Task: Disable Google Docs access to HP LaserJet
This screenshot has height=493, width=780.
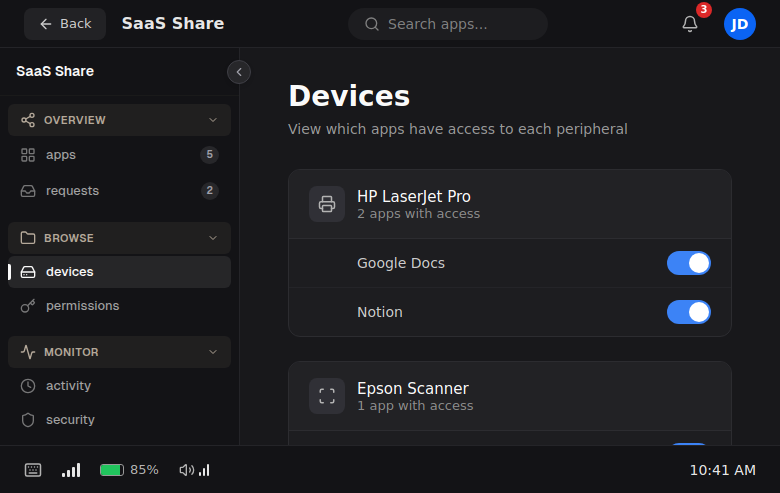Action: (689, 263)
